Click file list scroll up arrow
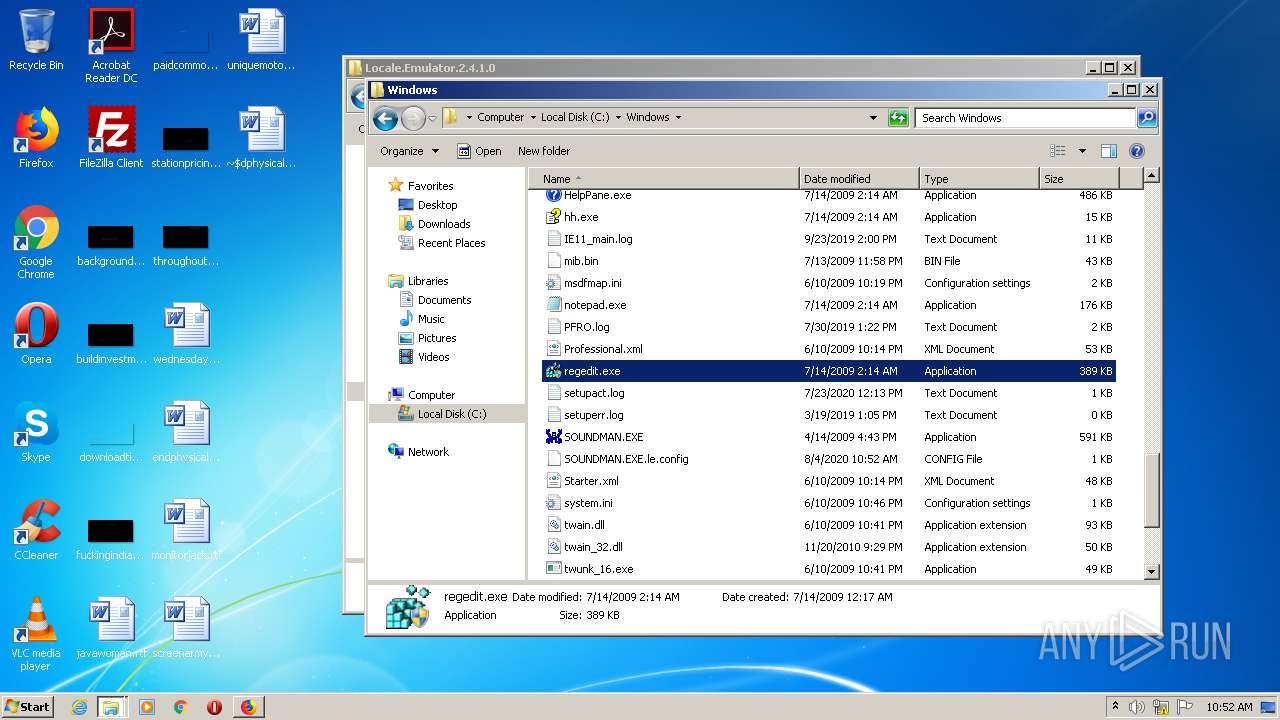Viewport: 1280px width, 720px height. tap(1152, 176)
